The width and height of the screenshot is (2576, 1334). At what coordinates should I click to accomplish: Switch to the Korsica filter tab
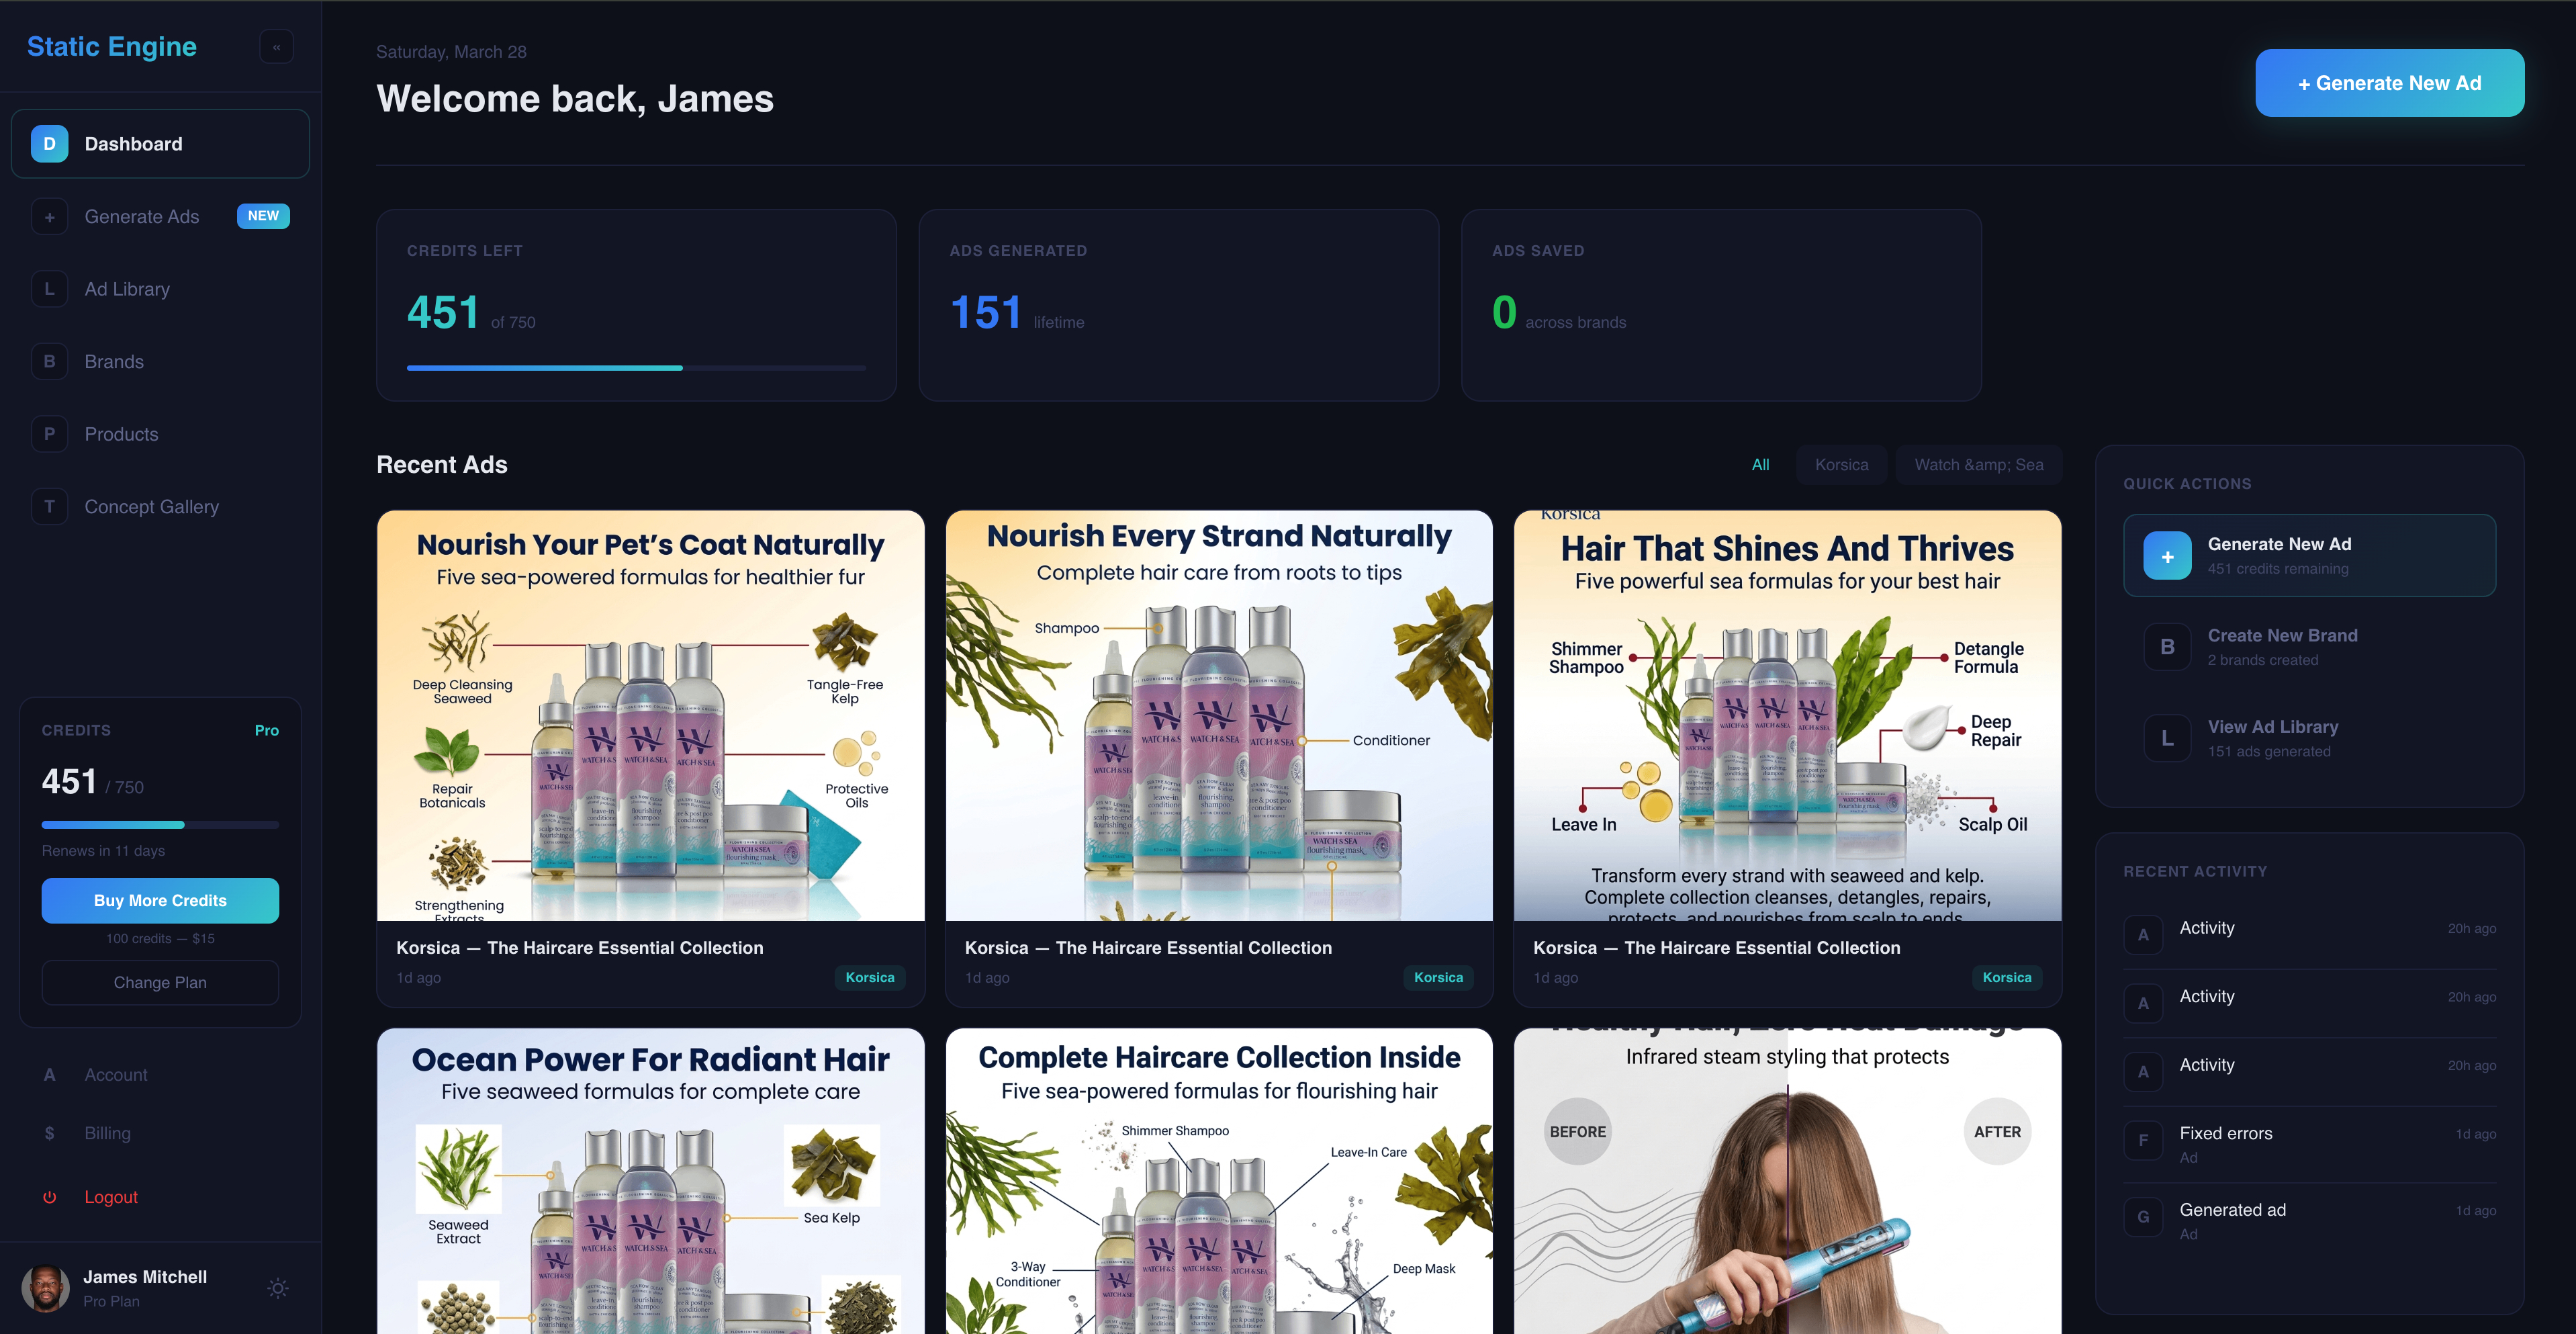(x=1841, y=464)
